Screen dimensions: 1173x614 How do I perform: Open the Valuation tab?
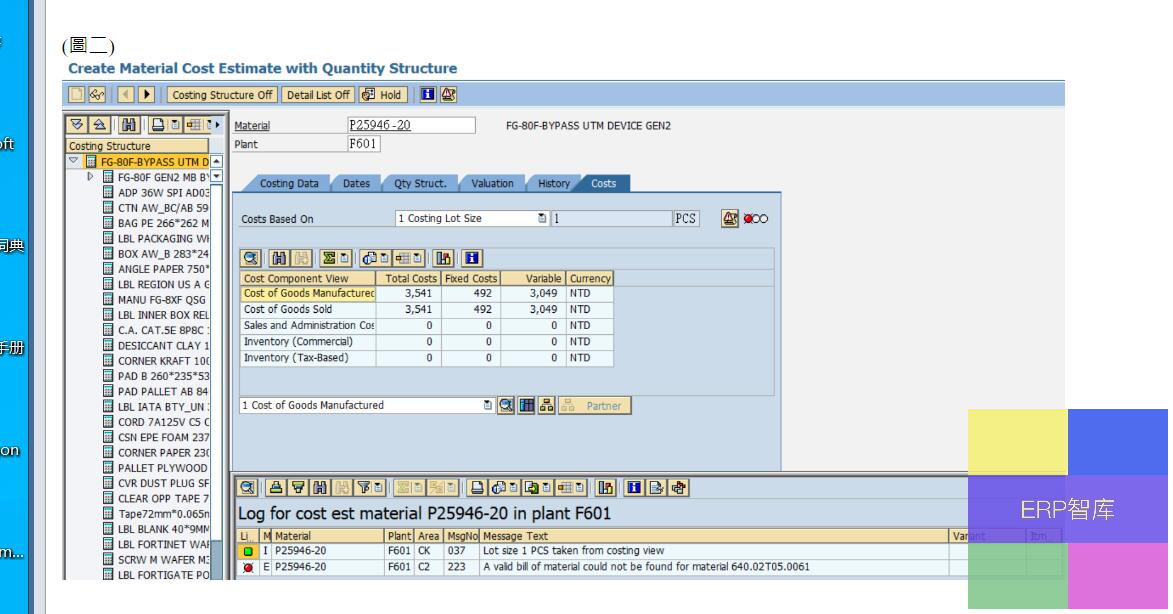coord(492,183)
